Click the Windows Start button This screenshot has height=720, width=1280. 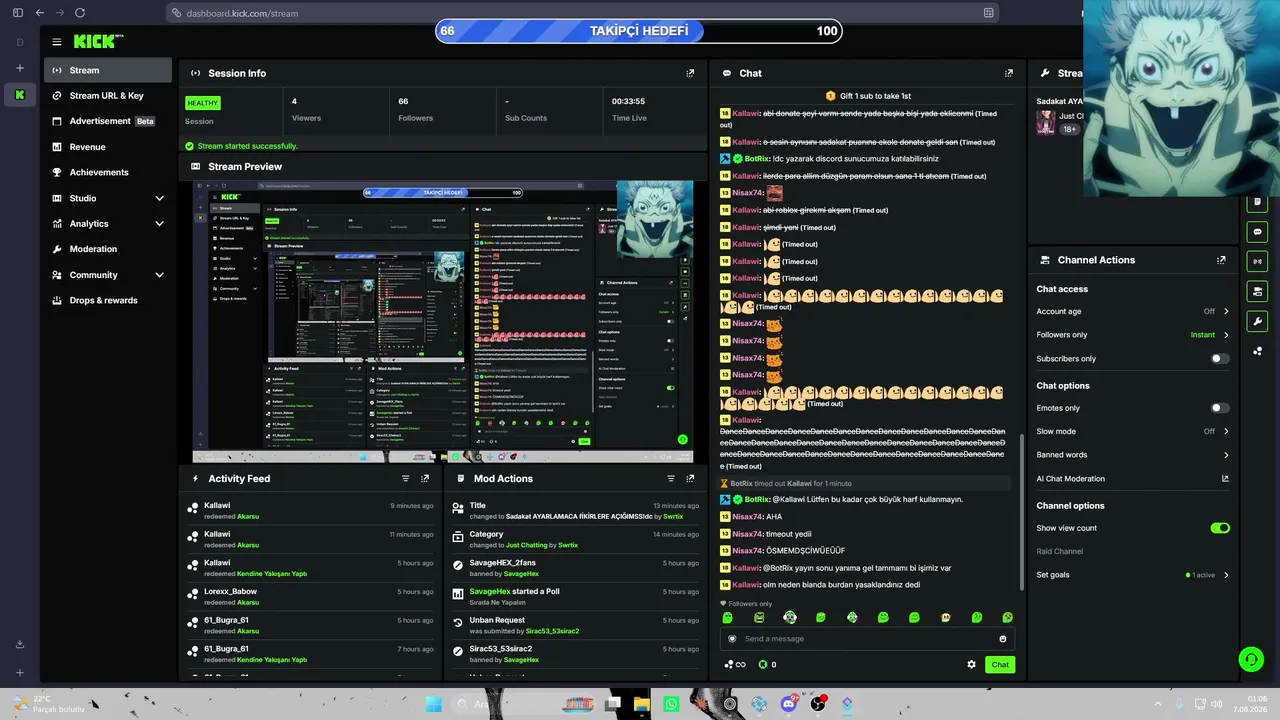coord(433,704)
